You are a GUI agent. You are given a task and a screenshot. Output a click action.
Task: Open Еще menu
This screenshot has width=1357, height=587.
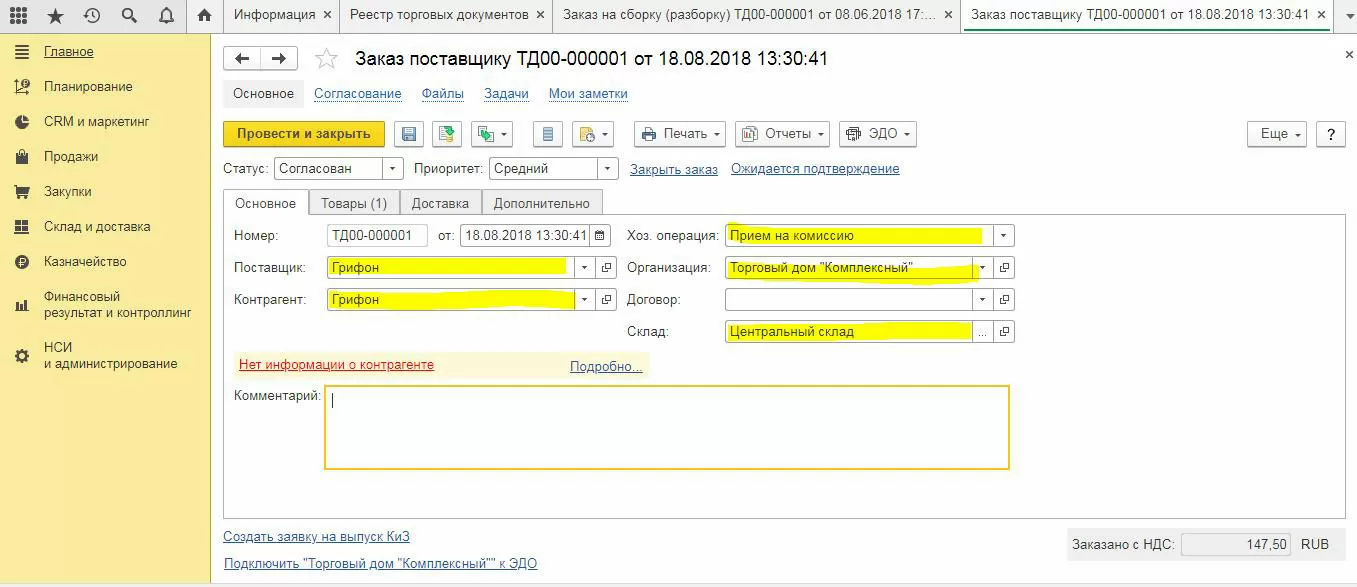[1277, 134]
